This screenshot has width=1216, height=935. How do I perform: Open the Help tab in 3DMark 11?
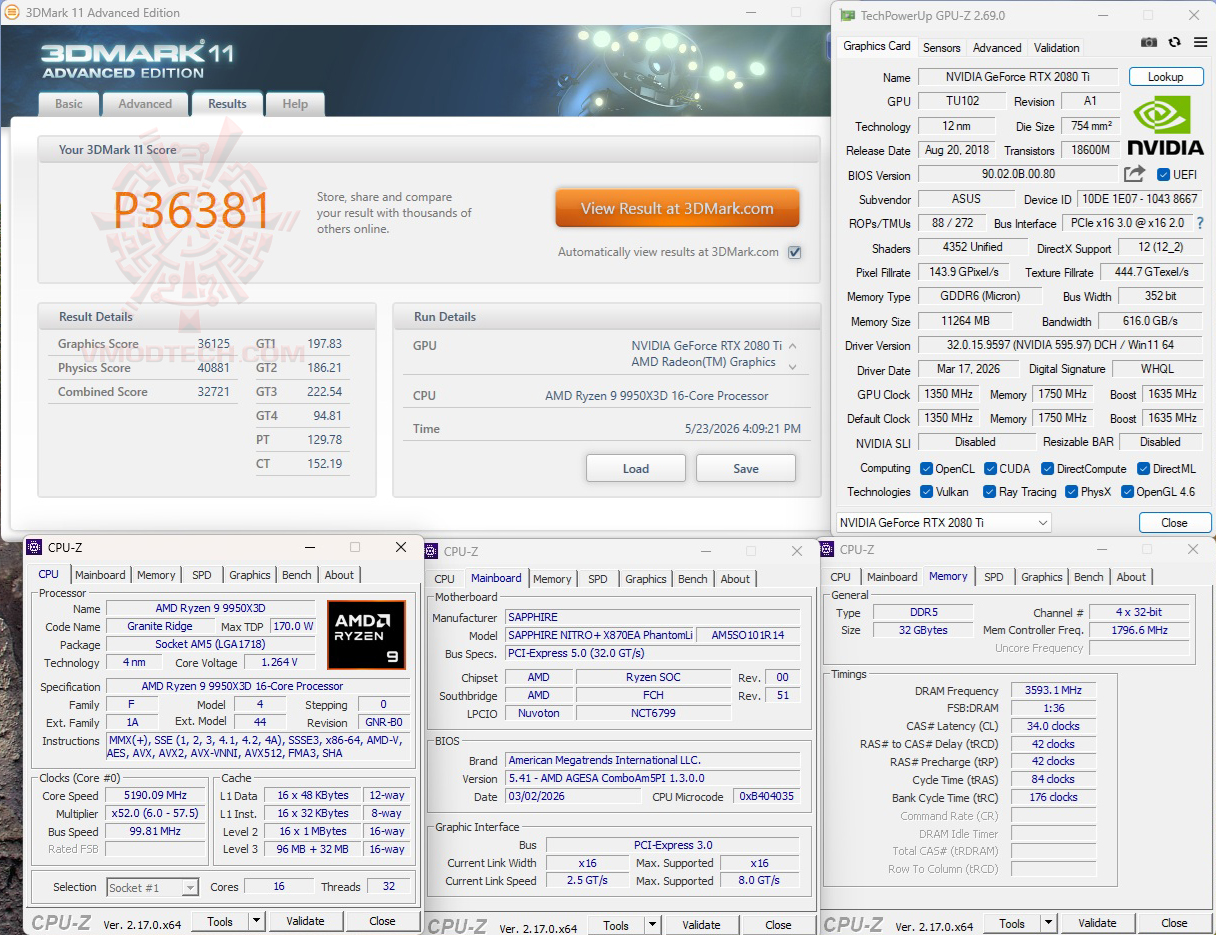[295, 104]
